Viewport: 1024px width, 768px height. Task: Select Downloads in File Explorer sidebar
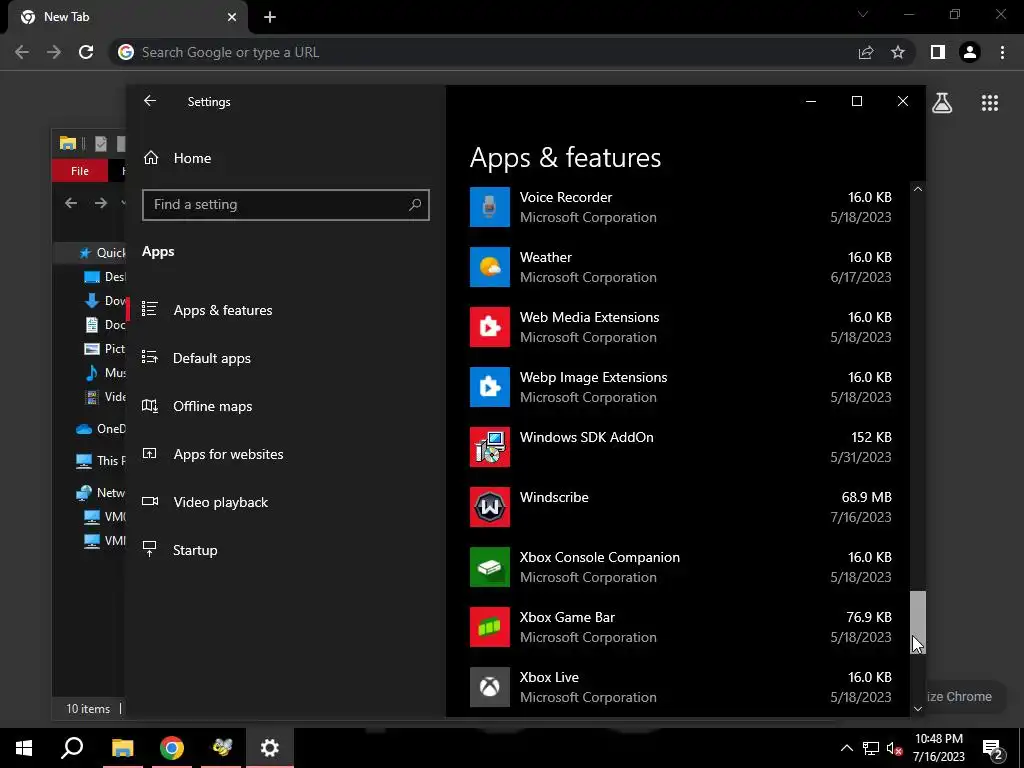(x=104, y=300)
